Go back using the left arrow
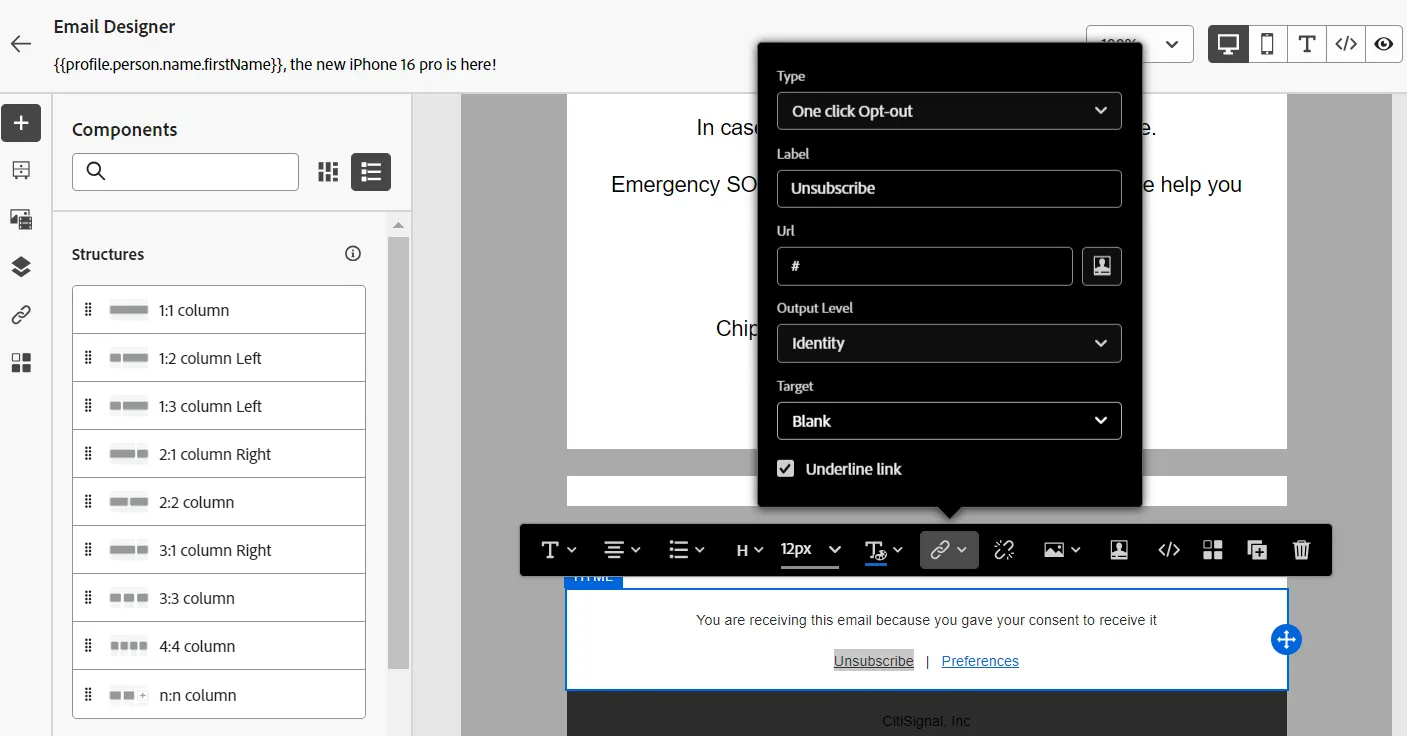Image resolution: width=1407 pixels, height=736 pixels. pyautogui.click(x=21, y=44)
